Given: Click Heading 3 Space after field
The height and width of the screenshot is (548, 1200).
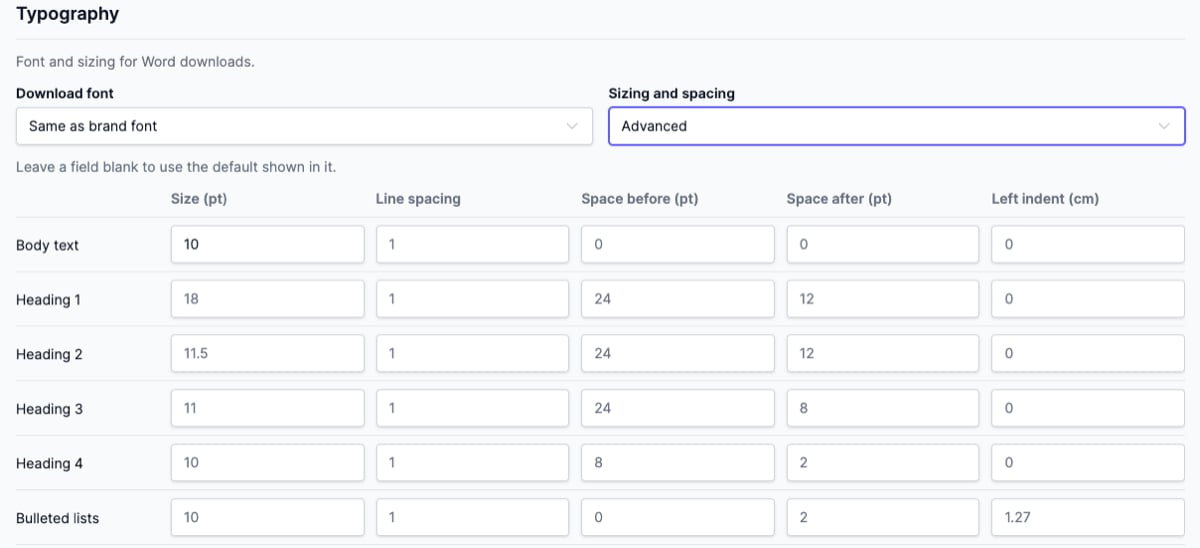Looking at the screenshot, I should (883, 408).
